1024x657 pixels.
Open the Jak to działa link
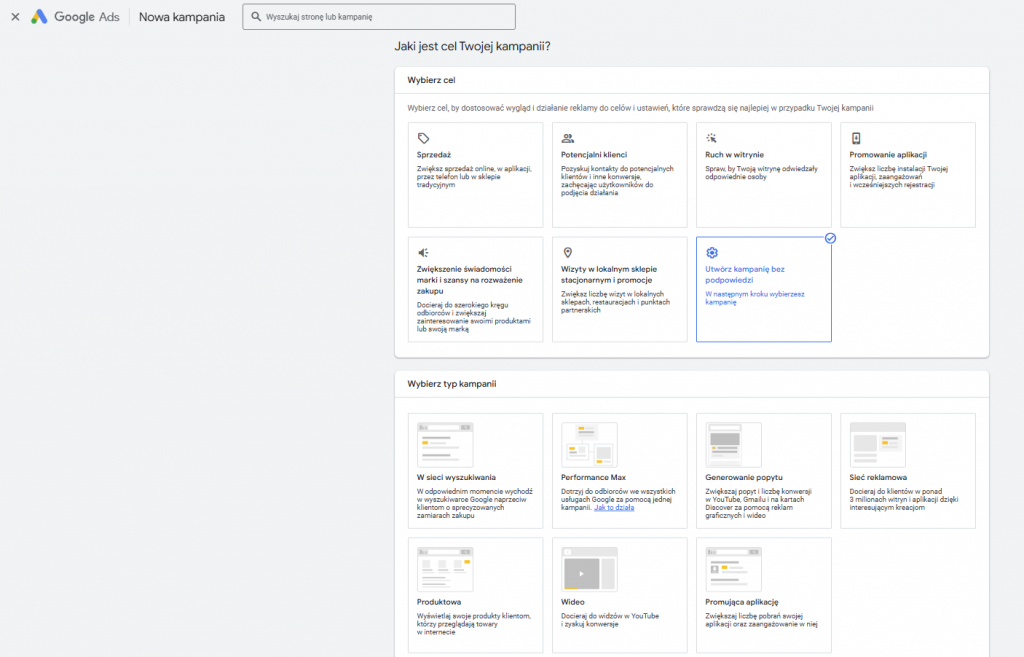coord(614,508)
